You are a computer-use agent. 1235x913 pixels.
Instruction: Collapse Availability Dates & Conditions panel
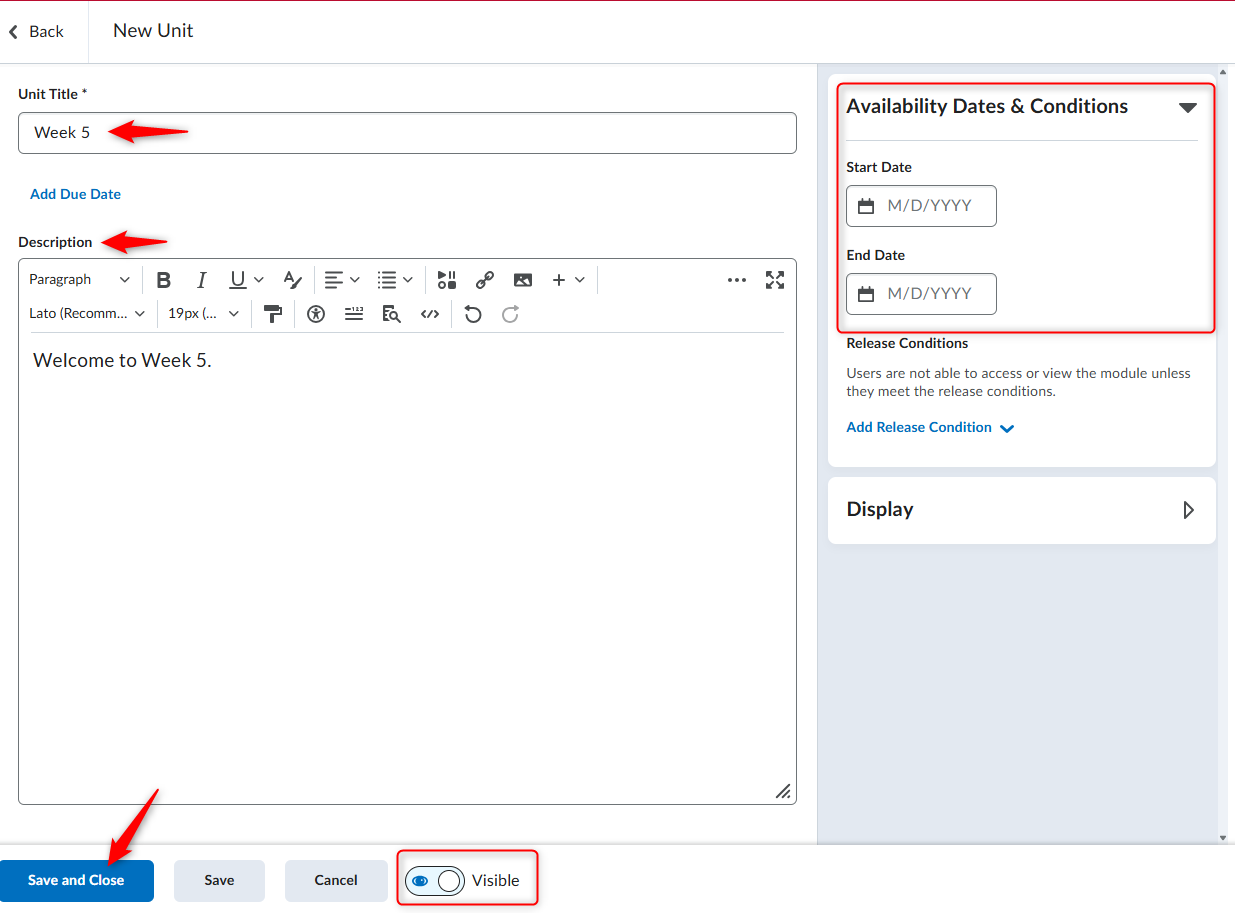1187,107
